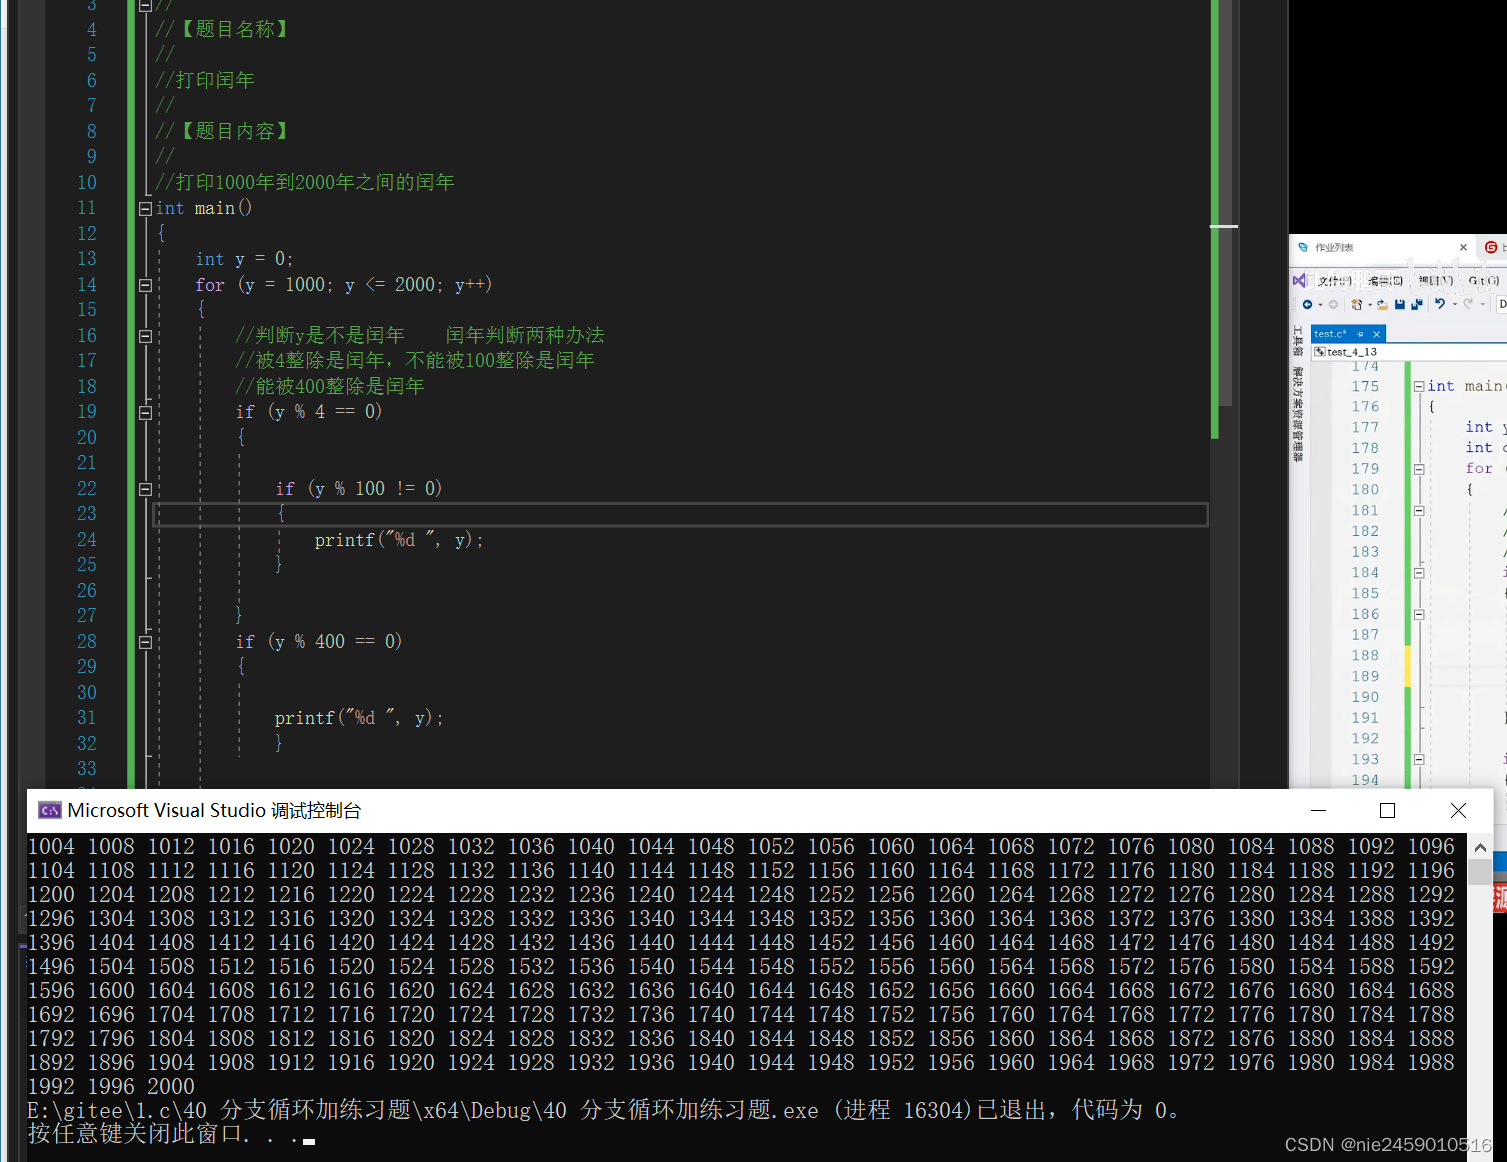1507x1162 pixels.
Task: Close the debug console window
Action: 1458,810
